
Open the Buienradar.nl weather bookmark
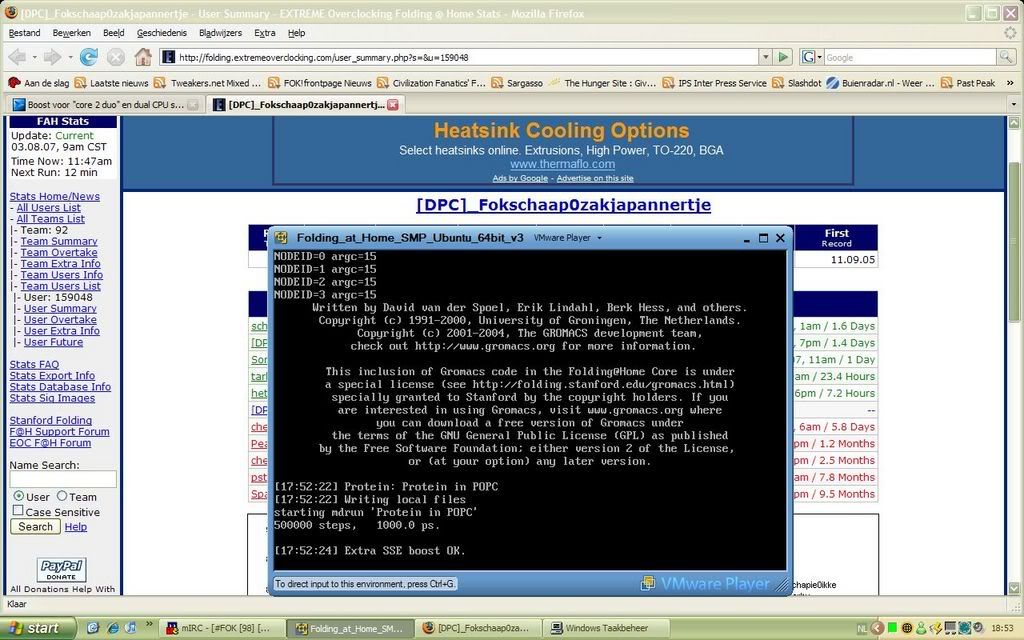(x=881, y=83)
